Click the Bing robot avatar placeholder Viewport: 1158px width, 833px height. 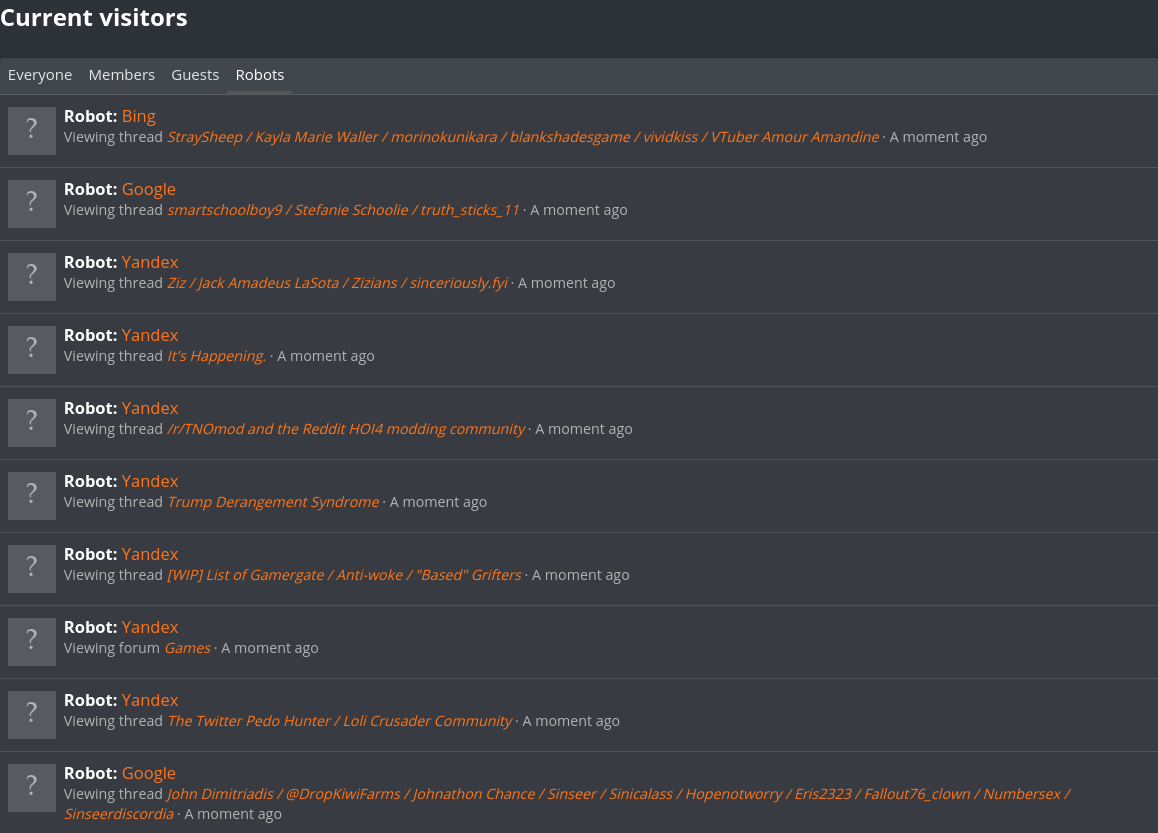(32, 131)
